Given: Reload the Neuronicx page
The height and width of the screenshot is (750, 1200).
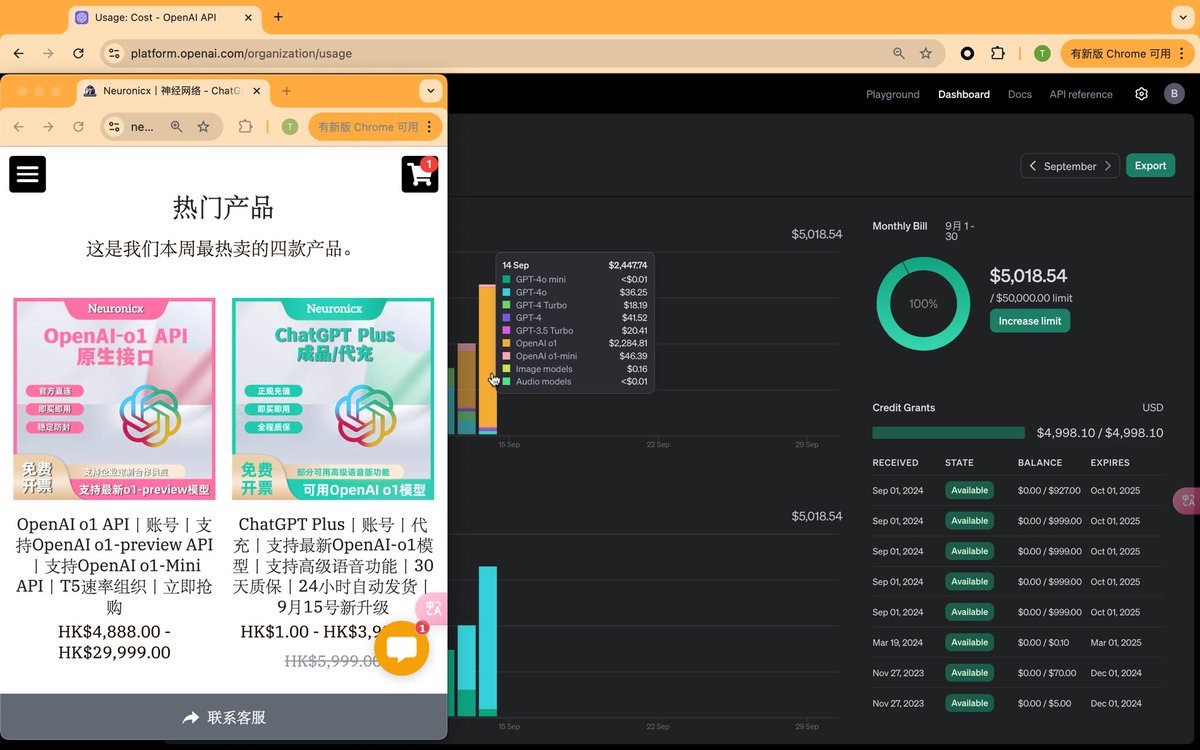Looking at the screenshot, I should (78, 127).
